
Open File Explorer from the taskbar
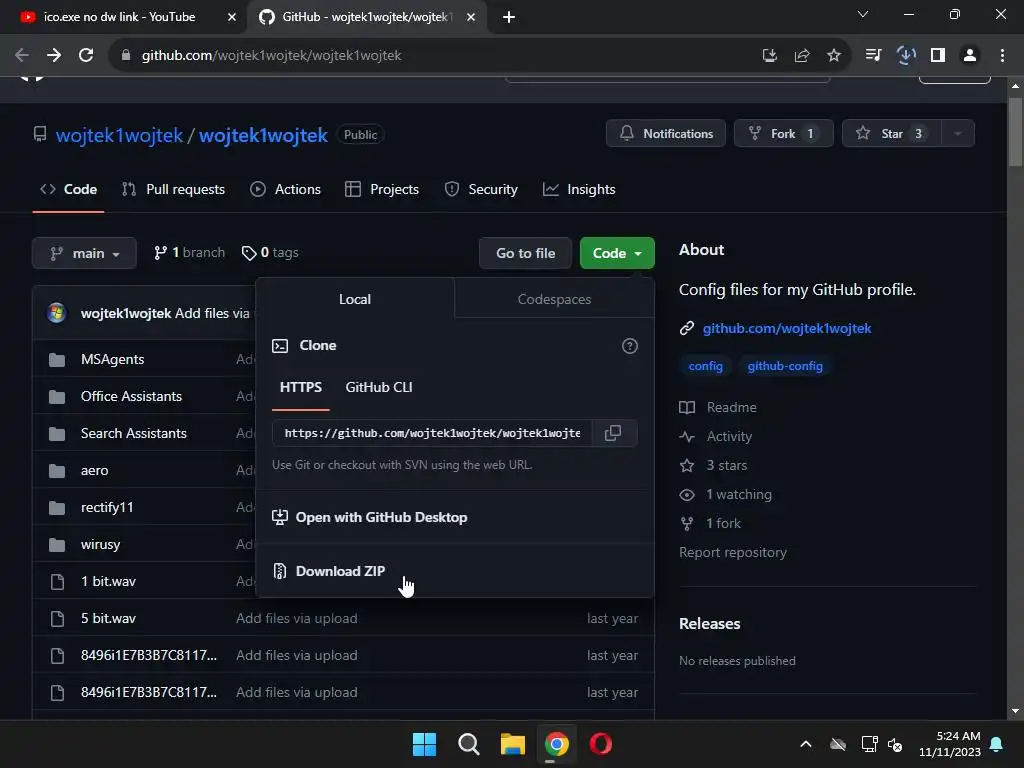(x=513, y=744)
